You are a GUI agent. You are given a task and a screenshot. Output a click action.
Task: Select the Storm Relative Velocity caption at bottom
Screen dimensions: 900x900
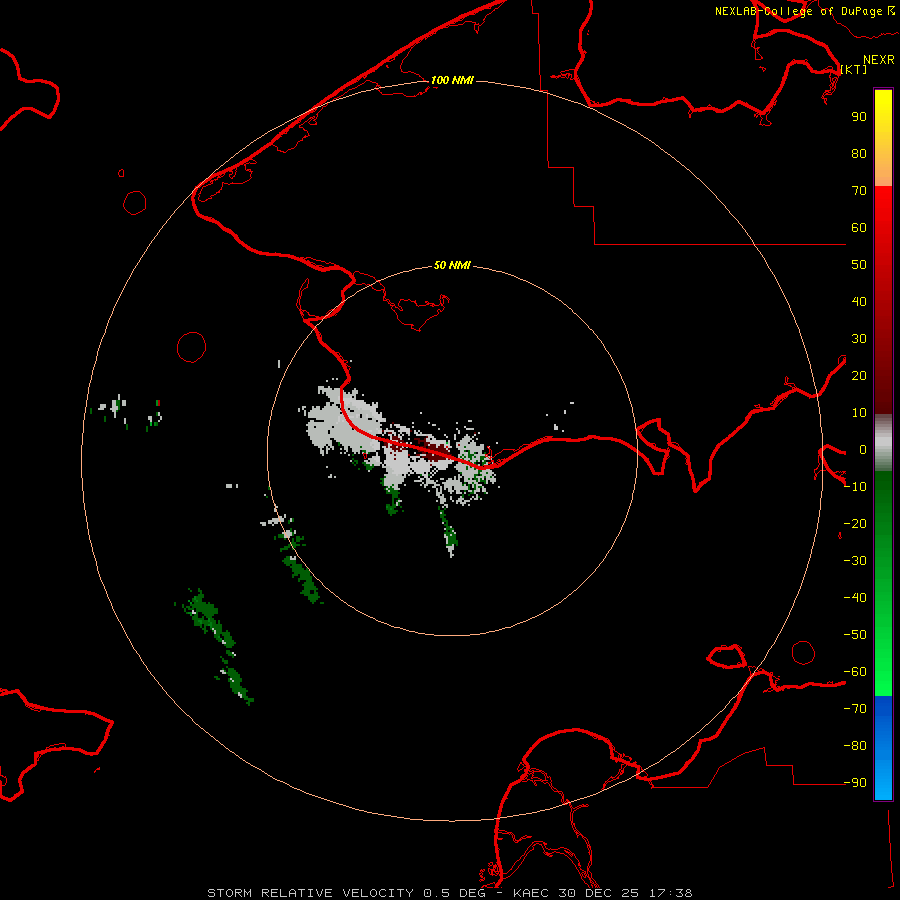point(449,893)
